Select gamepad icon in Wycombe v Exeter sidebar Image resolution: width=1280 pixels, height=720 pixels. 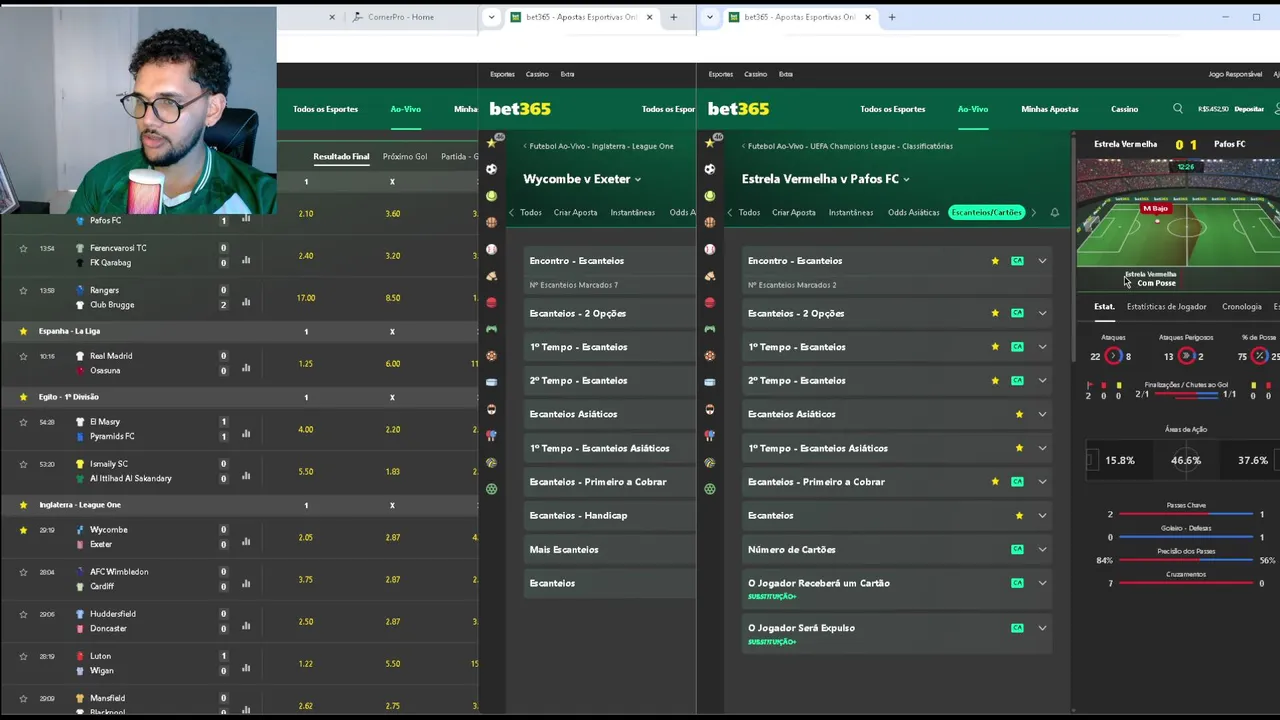click(491, 329)
